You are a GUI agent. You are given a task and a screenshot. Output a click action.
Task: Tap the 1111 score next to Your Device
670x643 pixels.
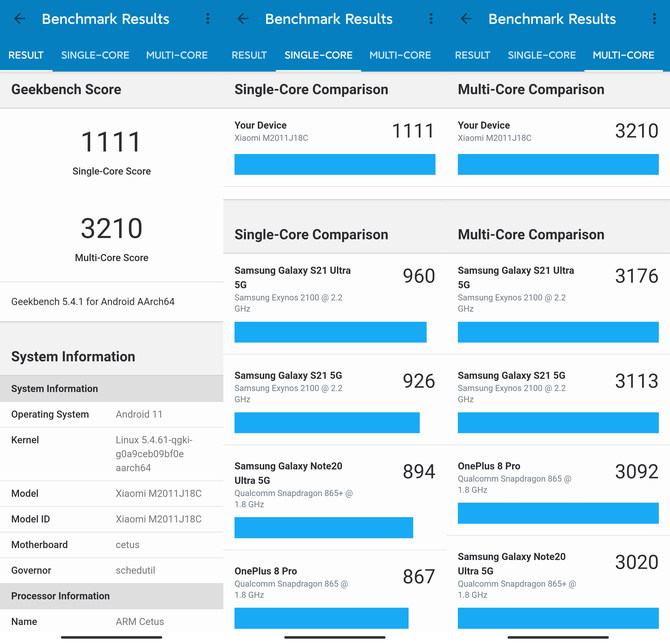[x=413, y=131]
